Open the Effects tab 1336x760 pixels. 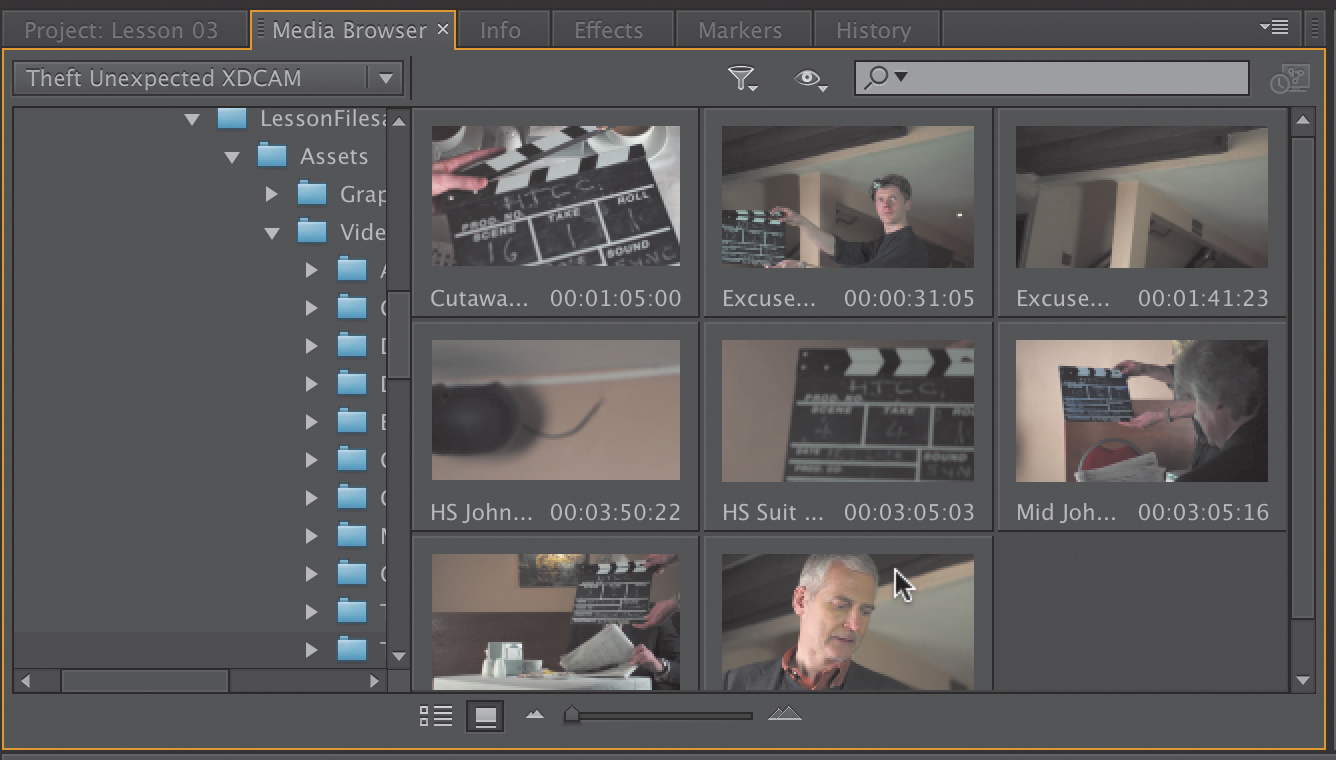pos(608,30)
